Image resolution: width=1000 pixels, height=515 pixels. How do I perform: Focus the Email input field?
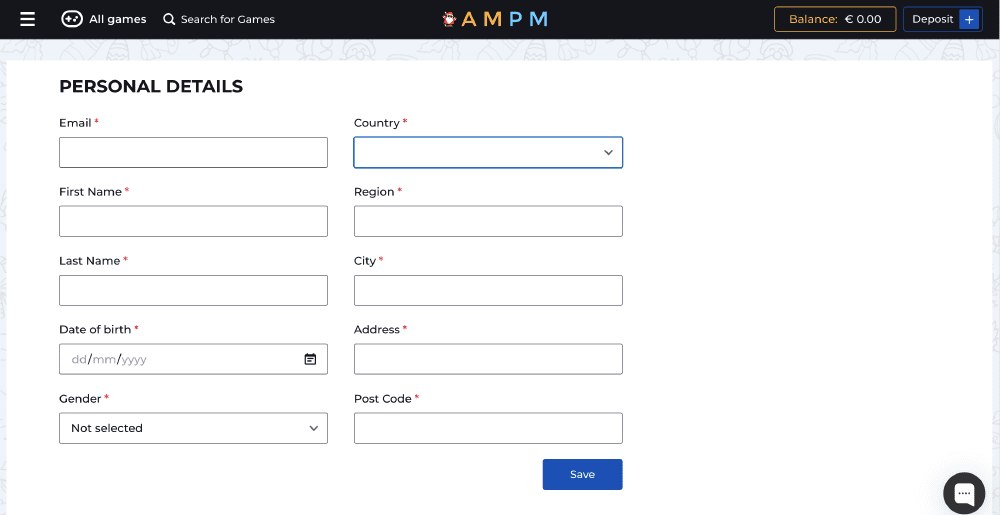pos(193,152)
